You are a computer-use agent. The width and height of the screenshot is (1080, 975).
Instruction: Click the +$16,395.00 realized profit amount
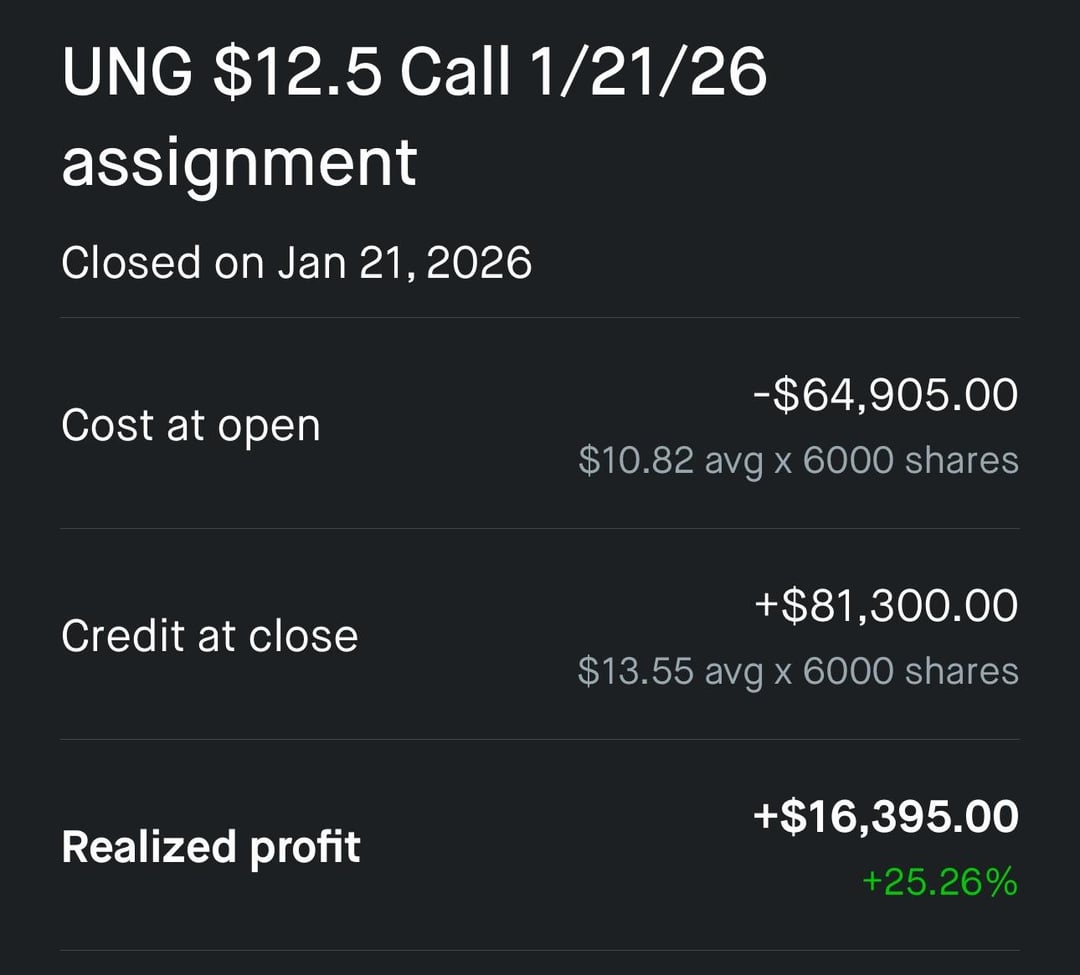[886, 817]
